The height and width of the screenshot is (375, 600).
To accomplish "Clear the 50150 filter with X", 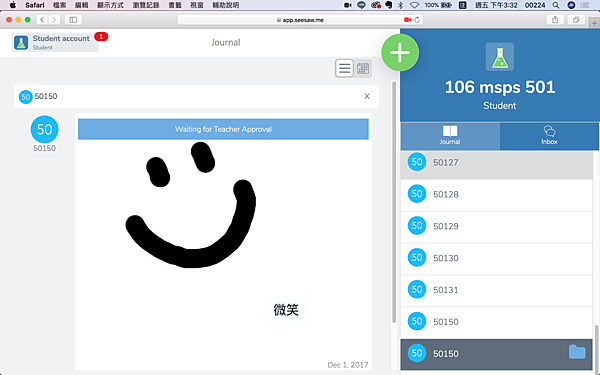I will pos(367,96).
